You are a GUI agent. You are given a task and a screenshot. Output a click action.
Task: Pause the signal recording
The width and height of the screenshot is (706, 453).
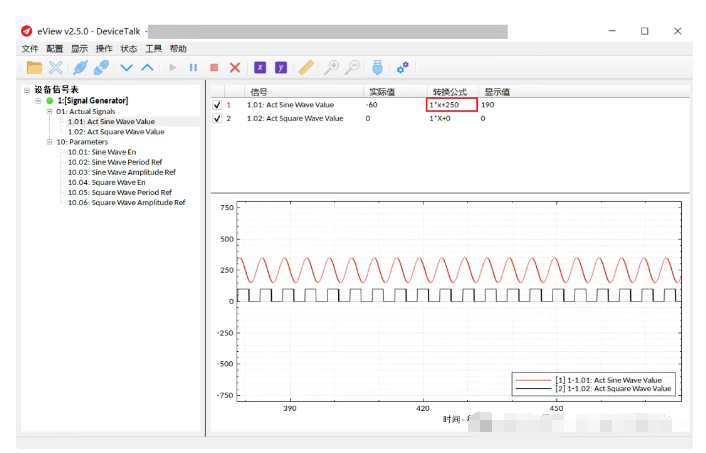tap(193, 68)
